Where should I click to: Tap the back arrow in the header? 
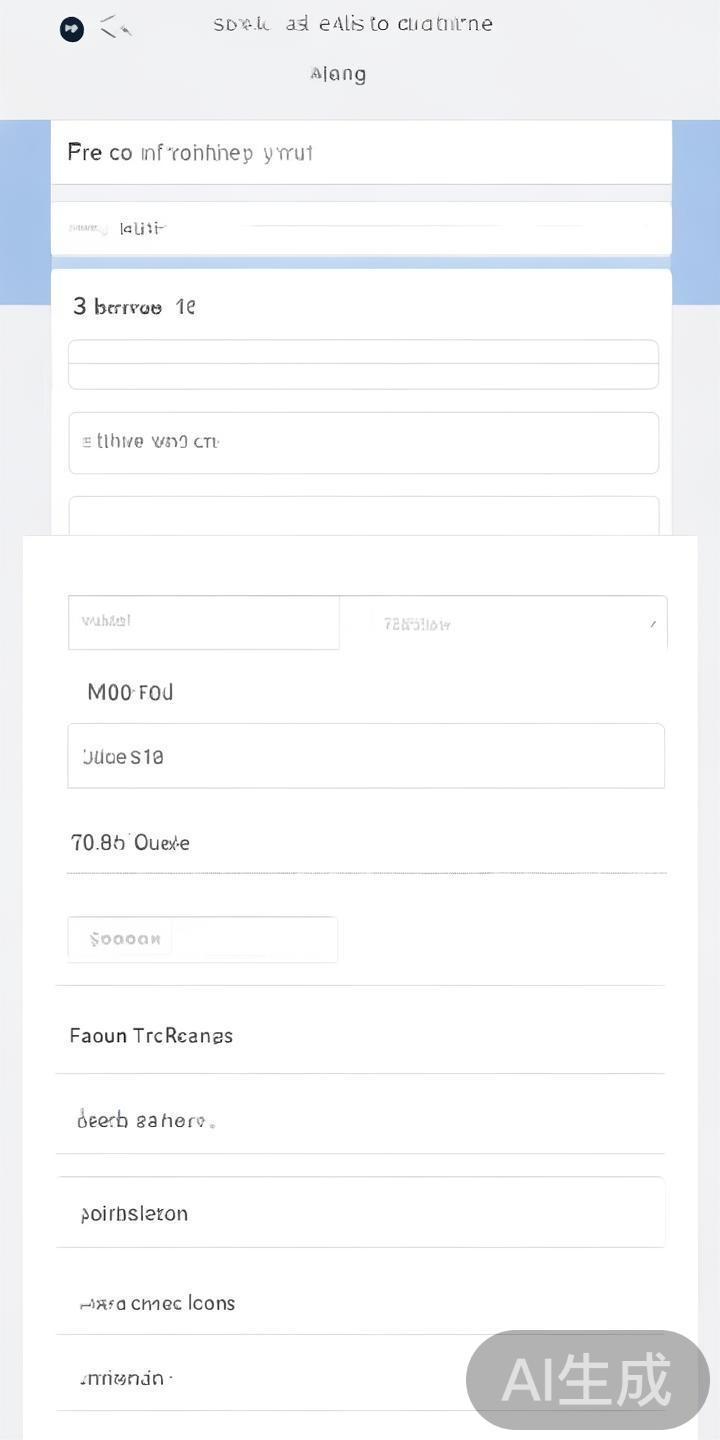pyautogui.click(x=115, y=27)
